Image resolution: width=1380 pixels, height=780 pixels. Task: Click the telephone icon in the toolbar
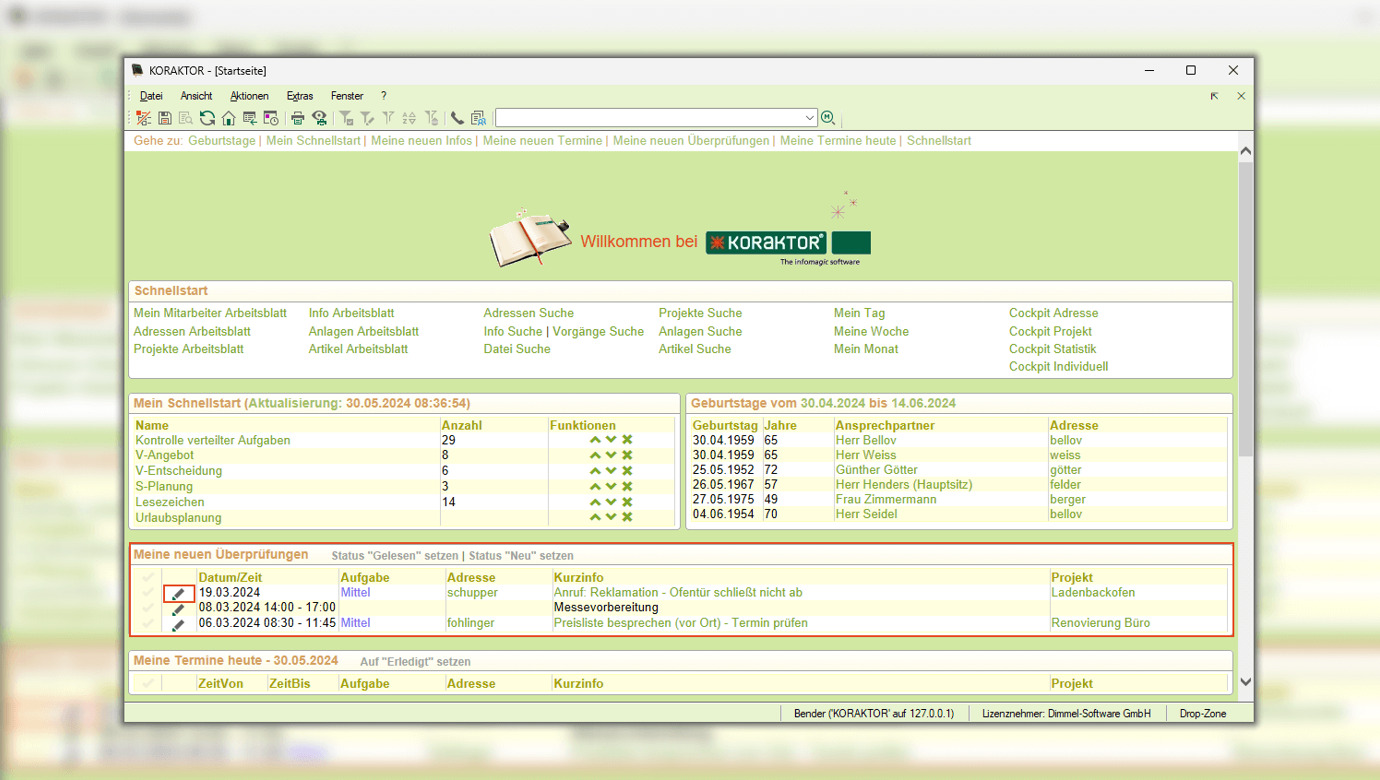457,118
